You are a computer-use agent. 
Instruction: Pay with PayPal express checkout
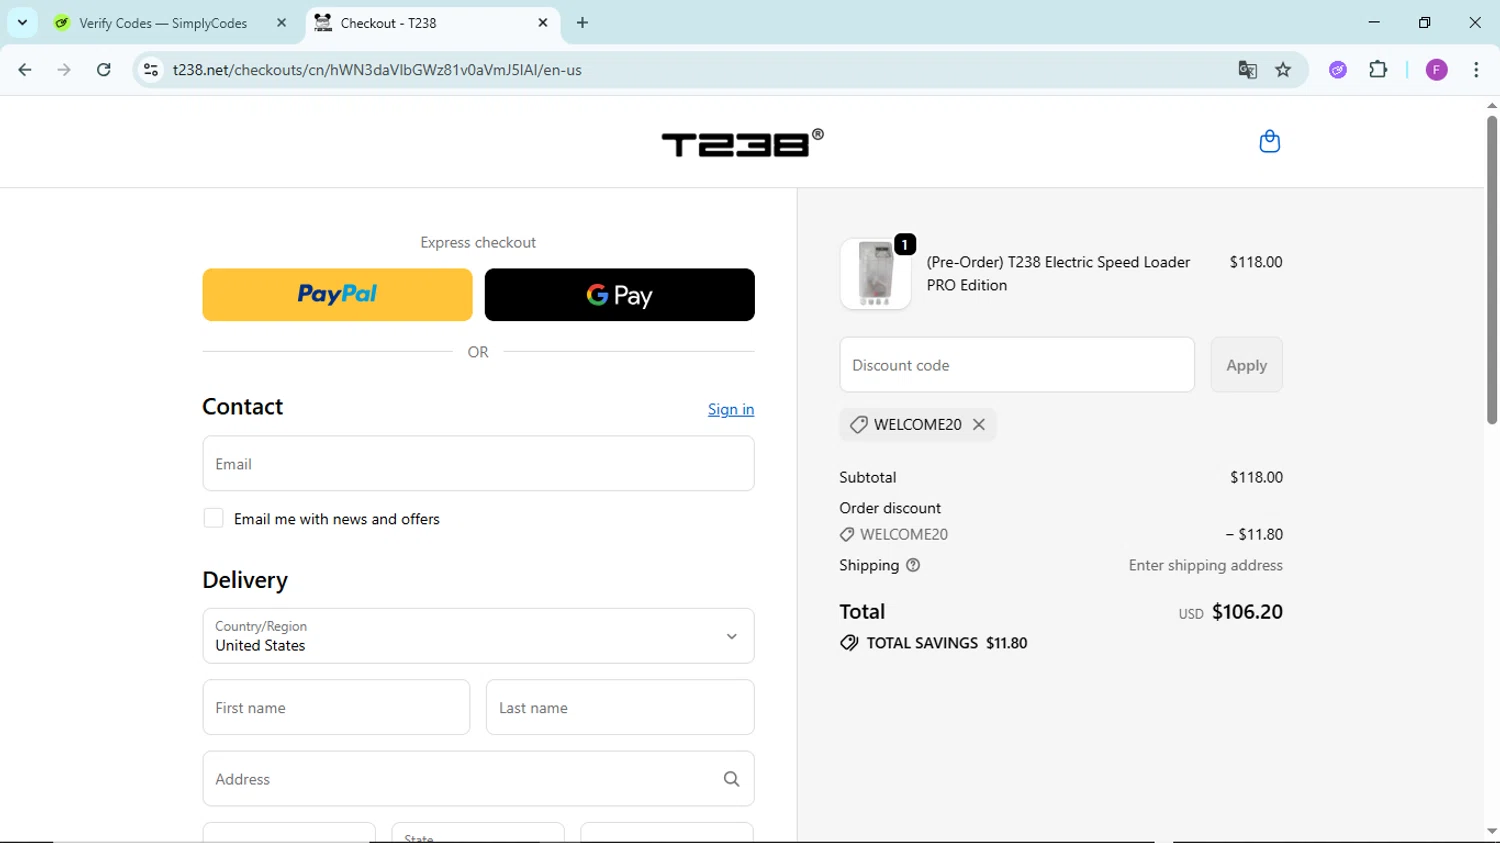click(337, 295)
